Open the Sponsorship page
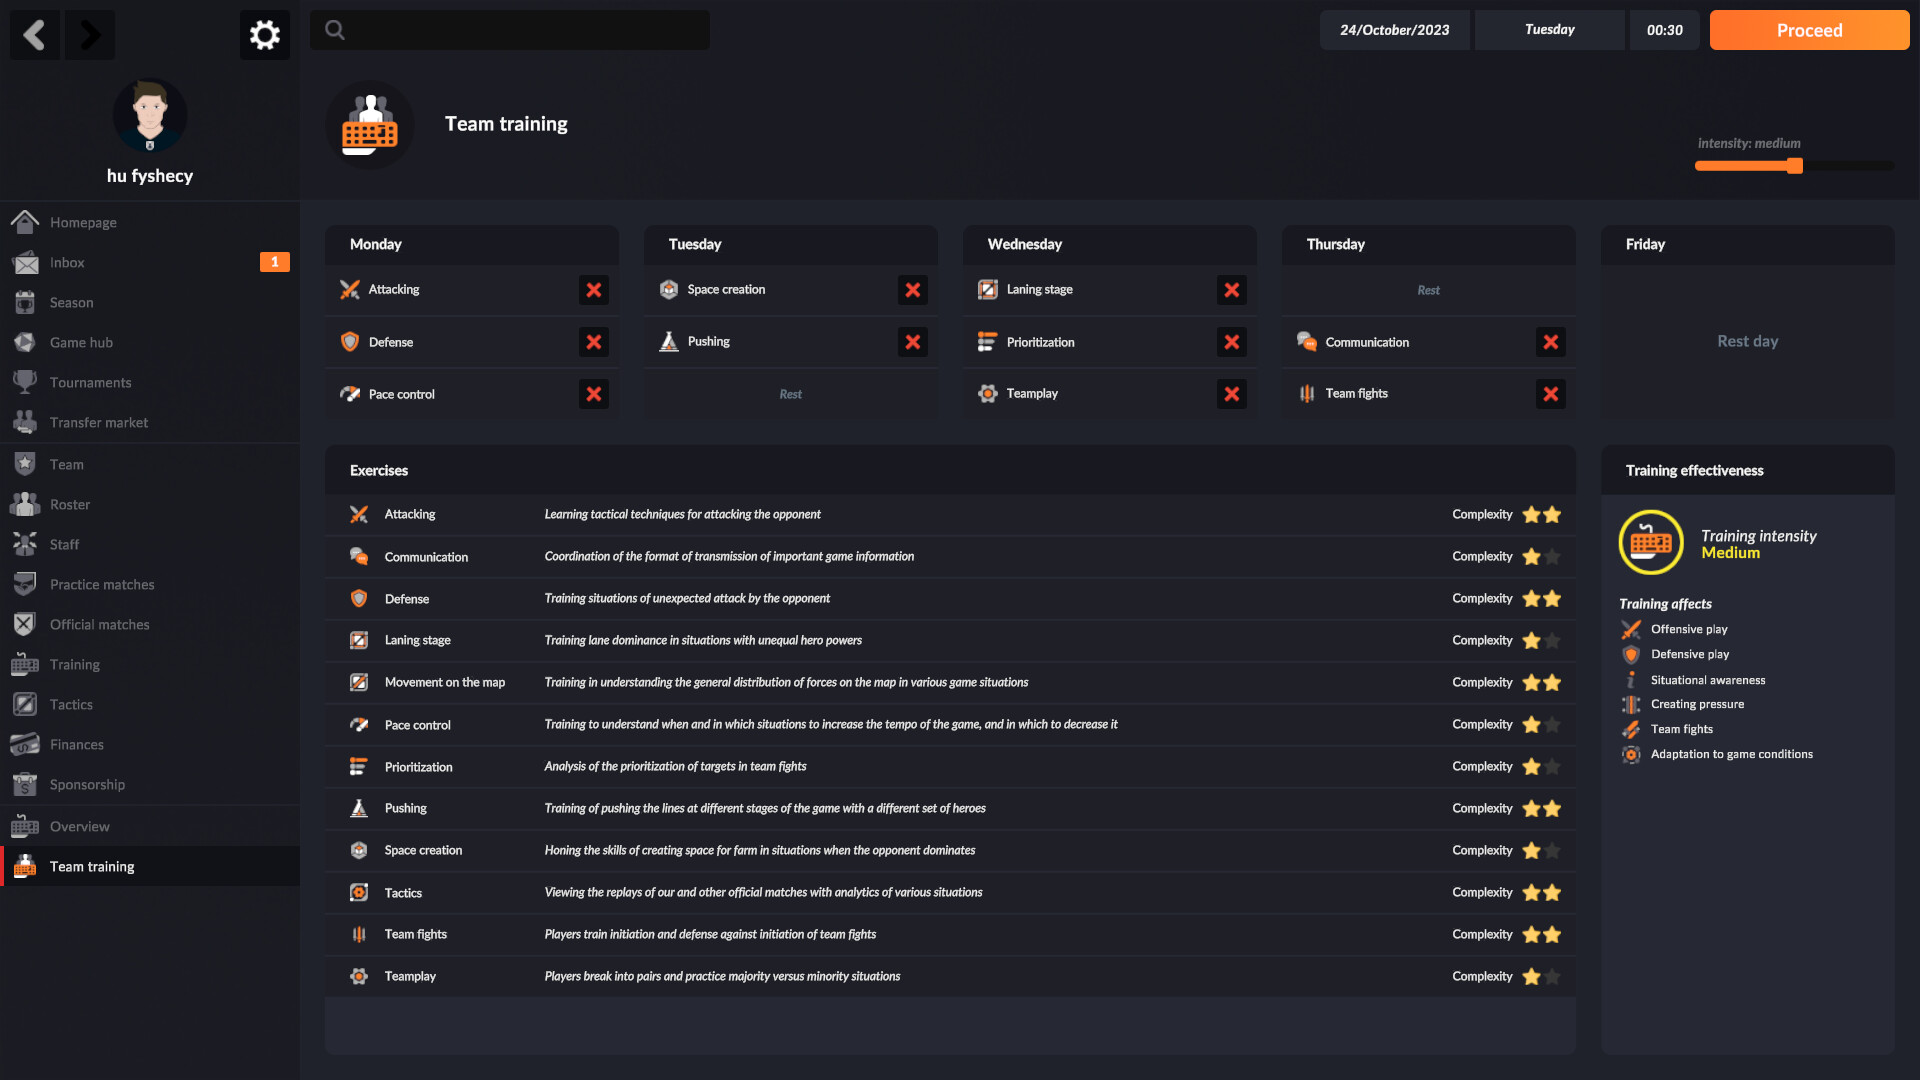The height and width of the screenshot is (1080, 1920). tap(87, 784)
